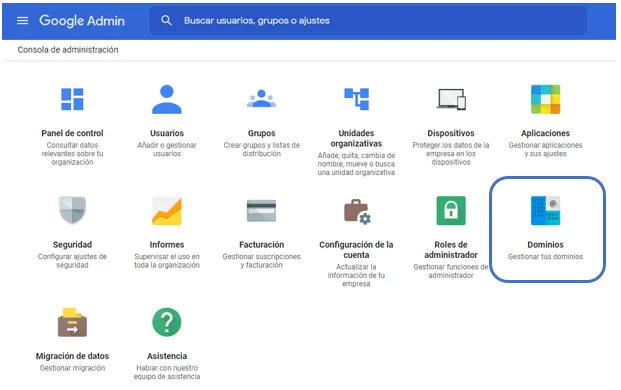621x390 pixels.
Task: Click the Seguridad title link
Action: click(72, 245)
